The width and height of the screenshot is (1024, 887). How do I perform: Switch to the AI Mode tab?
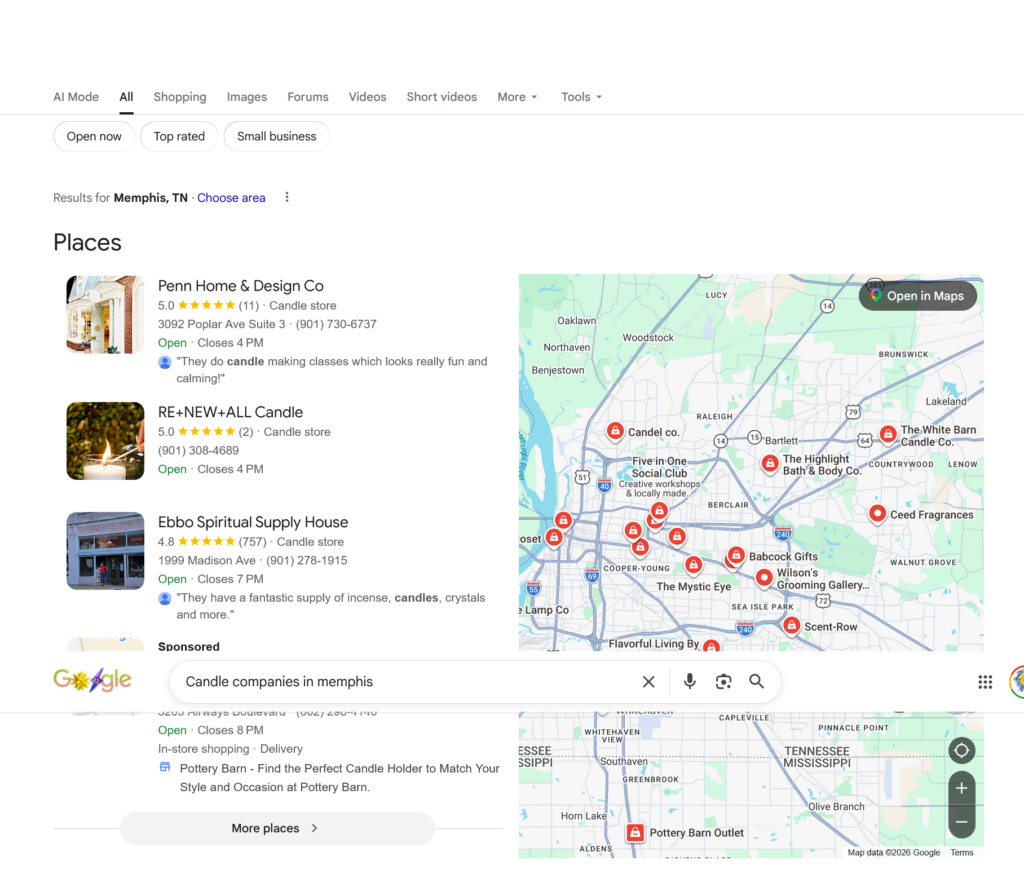(76, 97)
